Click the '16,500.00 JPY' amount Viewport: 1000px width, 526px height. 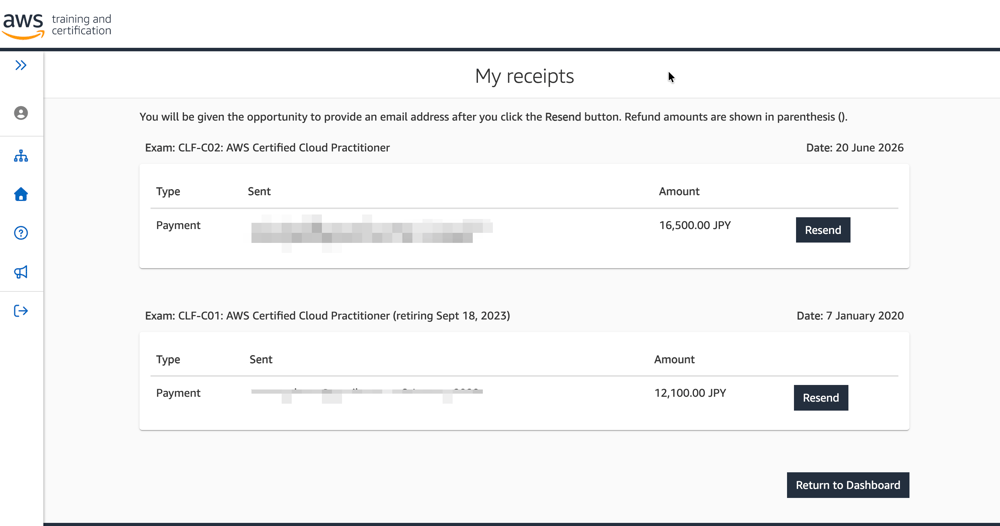tap(695, 225)
